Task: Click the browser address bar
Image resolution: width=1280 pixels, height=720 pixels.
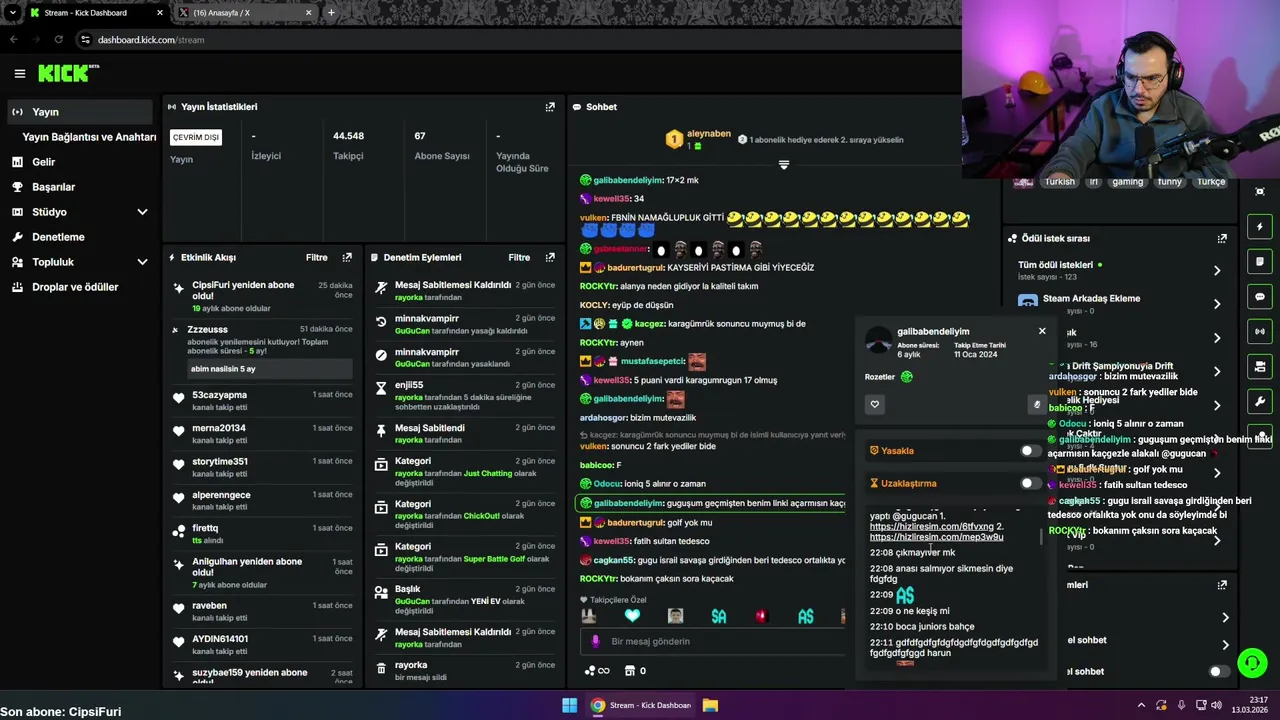Action: coord(520,40)
